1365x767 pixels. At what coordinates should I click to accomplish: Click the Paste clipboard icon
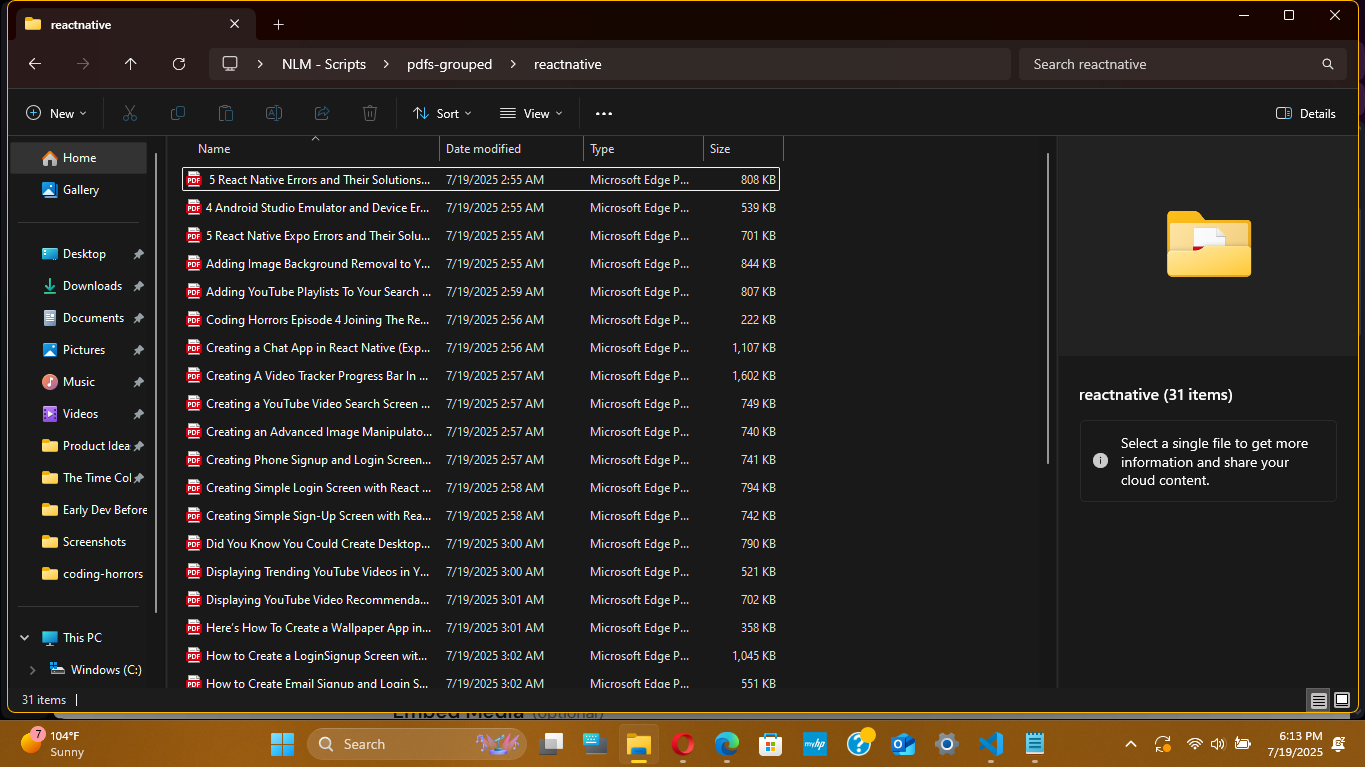coord(225,113)
